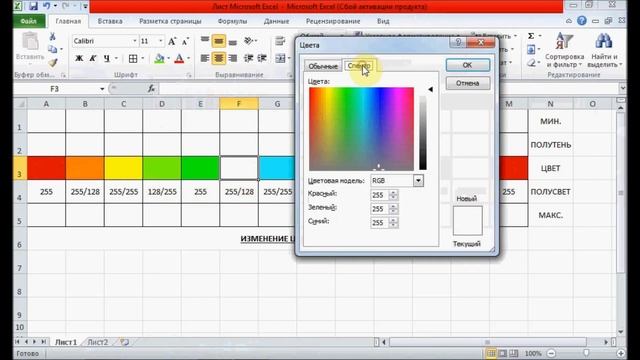Image resolution: width=640 pixels, height=360 pixels.
Task: Click the Save icon in quick access toolbar
Action: pos(33,6)
